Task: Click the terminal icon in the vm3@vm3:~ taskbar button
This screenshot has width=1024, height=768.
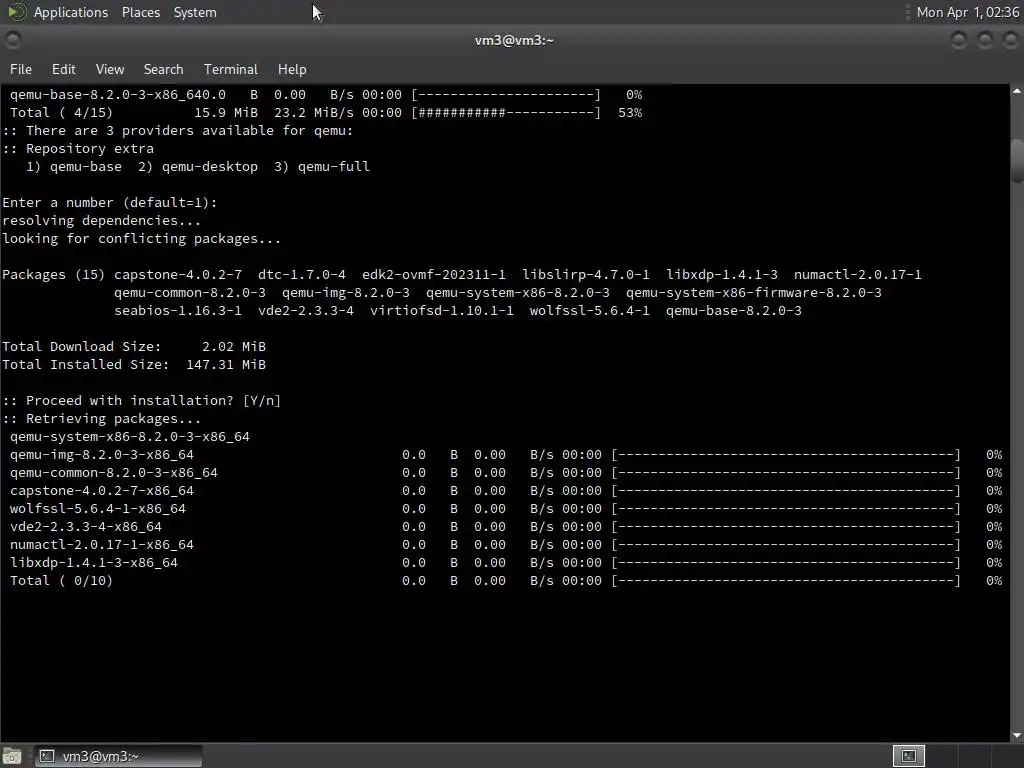Action: point(46,756)
